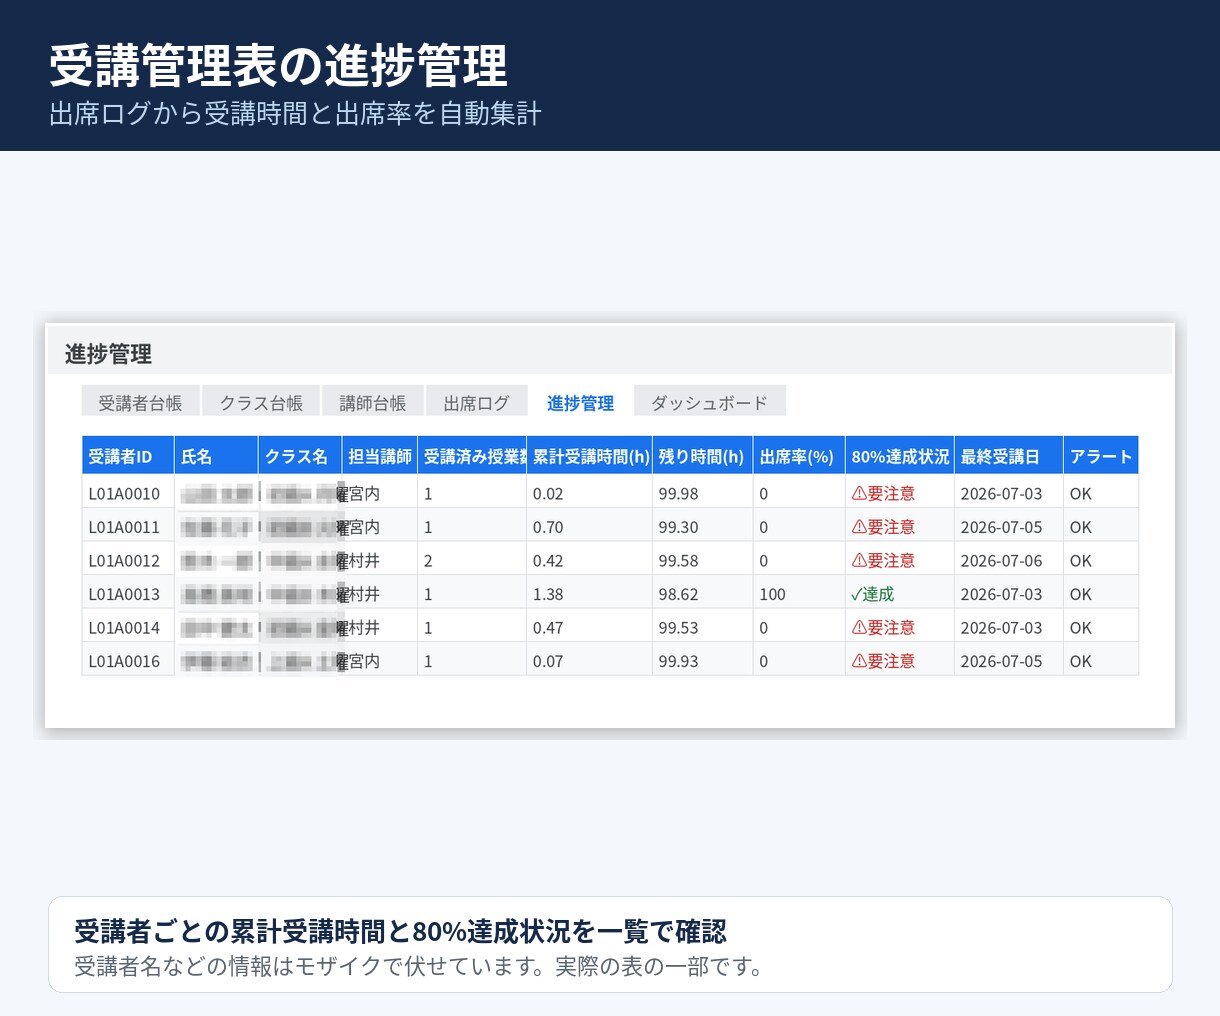
Task: Open the 出席ログ tab
Action: (x=477, y=402)
